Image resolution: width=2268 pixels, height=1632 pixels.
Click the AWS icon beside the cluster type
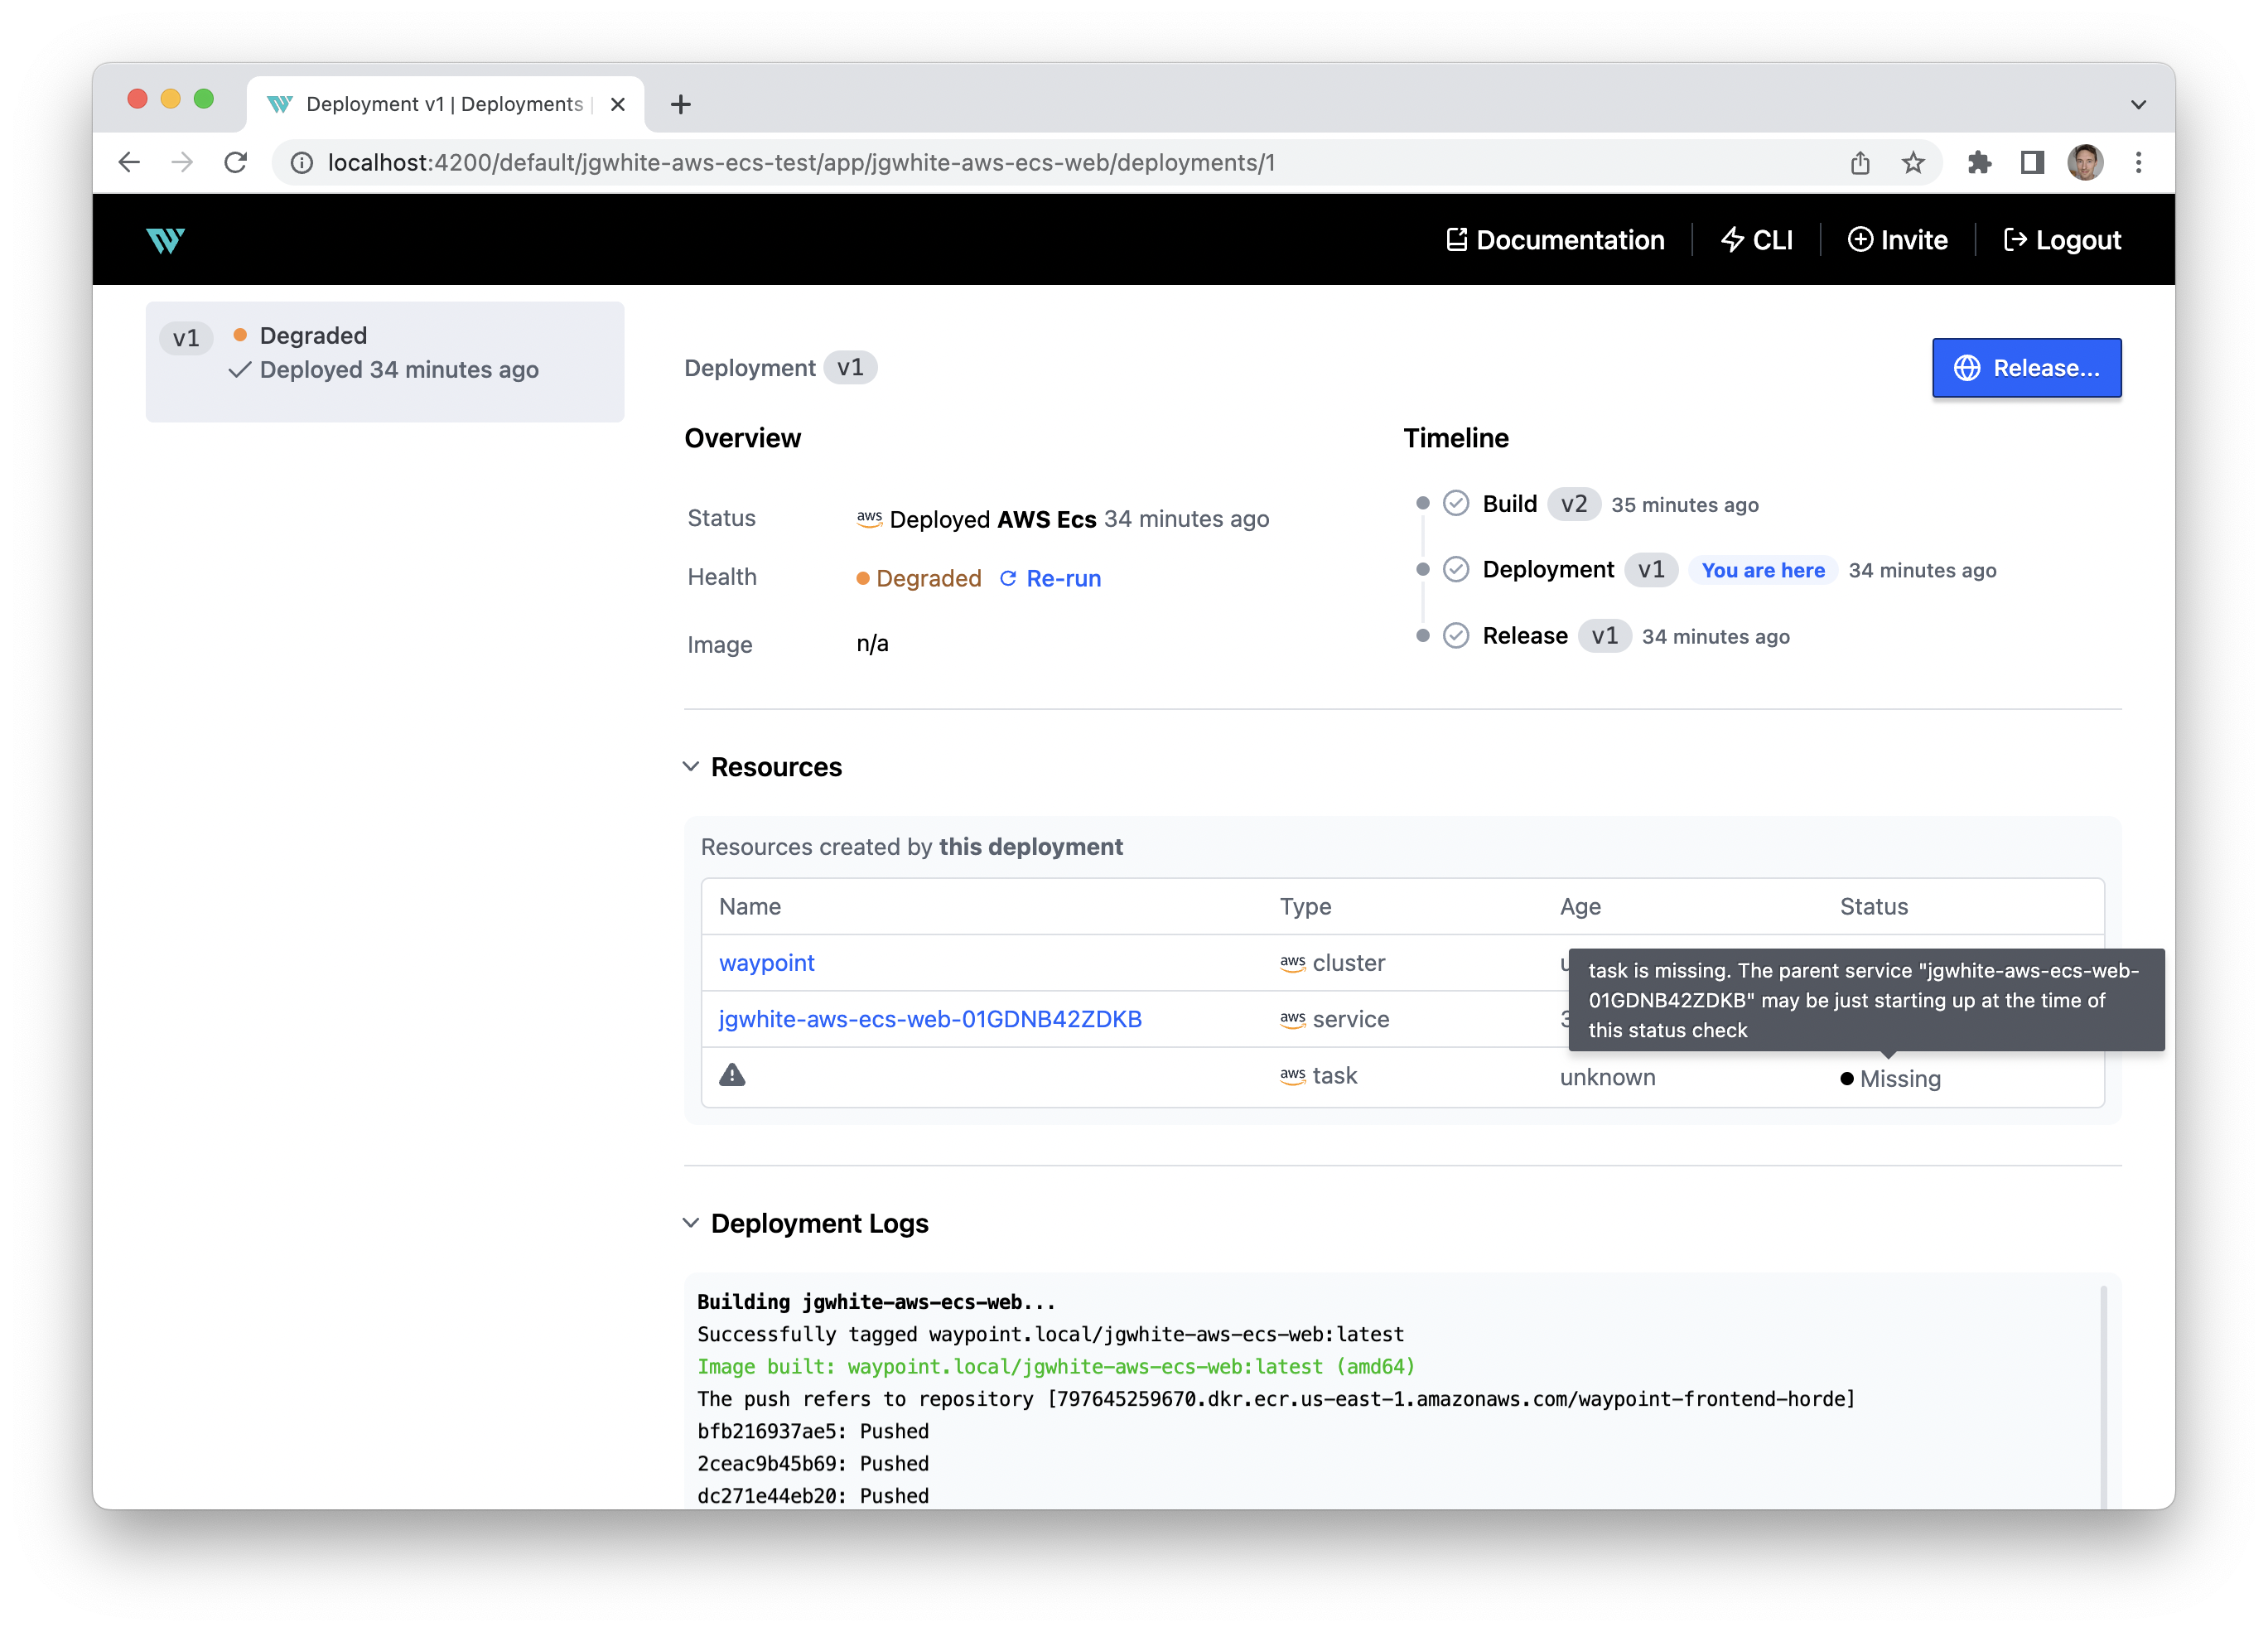pyautogui.click(x=1292, y=962)
